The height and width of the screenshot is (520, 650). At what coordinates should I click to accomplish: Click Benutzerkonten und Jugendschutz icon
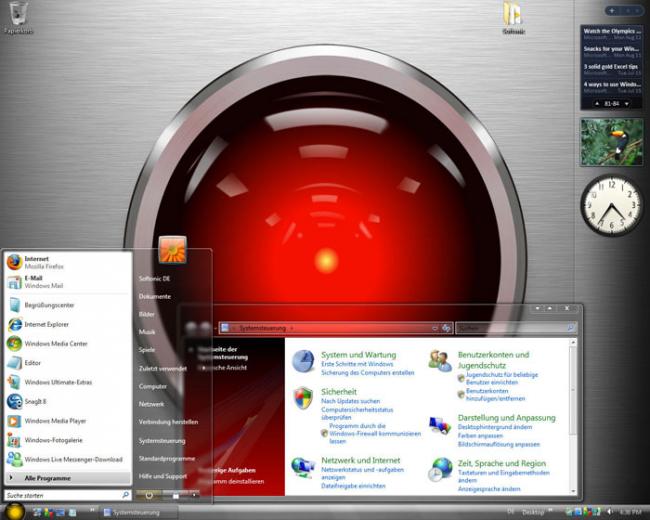[x=440, y=360]
